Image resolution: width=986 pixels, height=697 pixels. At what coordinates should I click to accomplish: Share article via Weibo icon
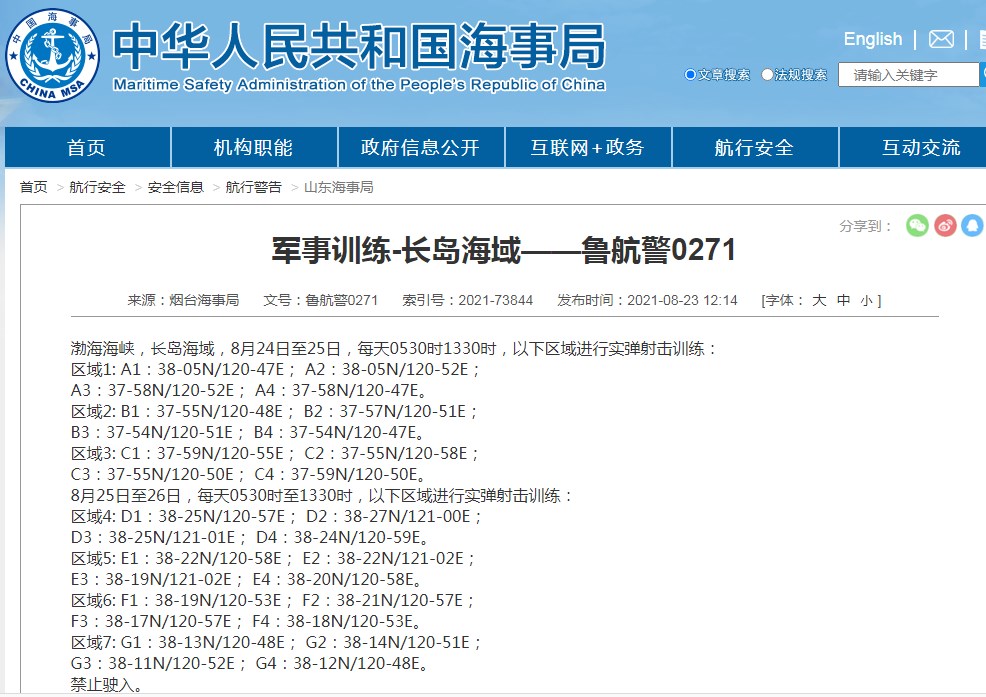(945, 225)
